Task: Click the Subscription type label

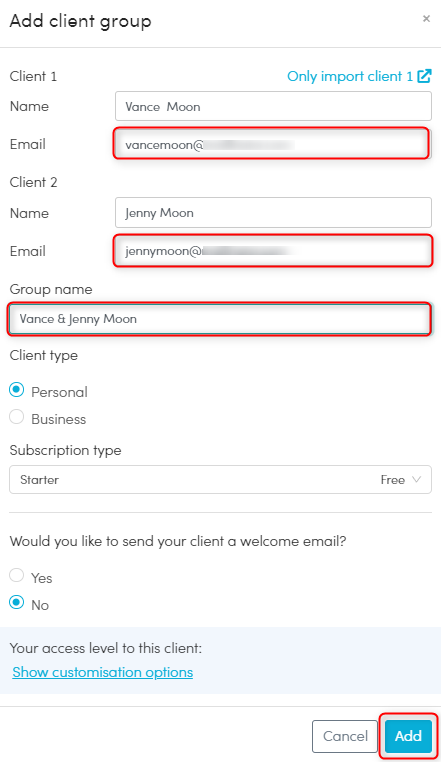Action: pos(66,450)
